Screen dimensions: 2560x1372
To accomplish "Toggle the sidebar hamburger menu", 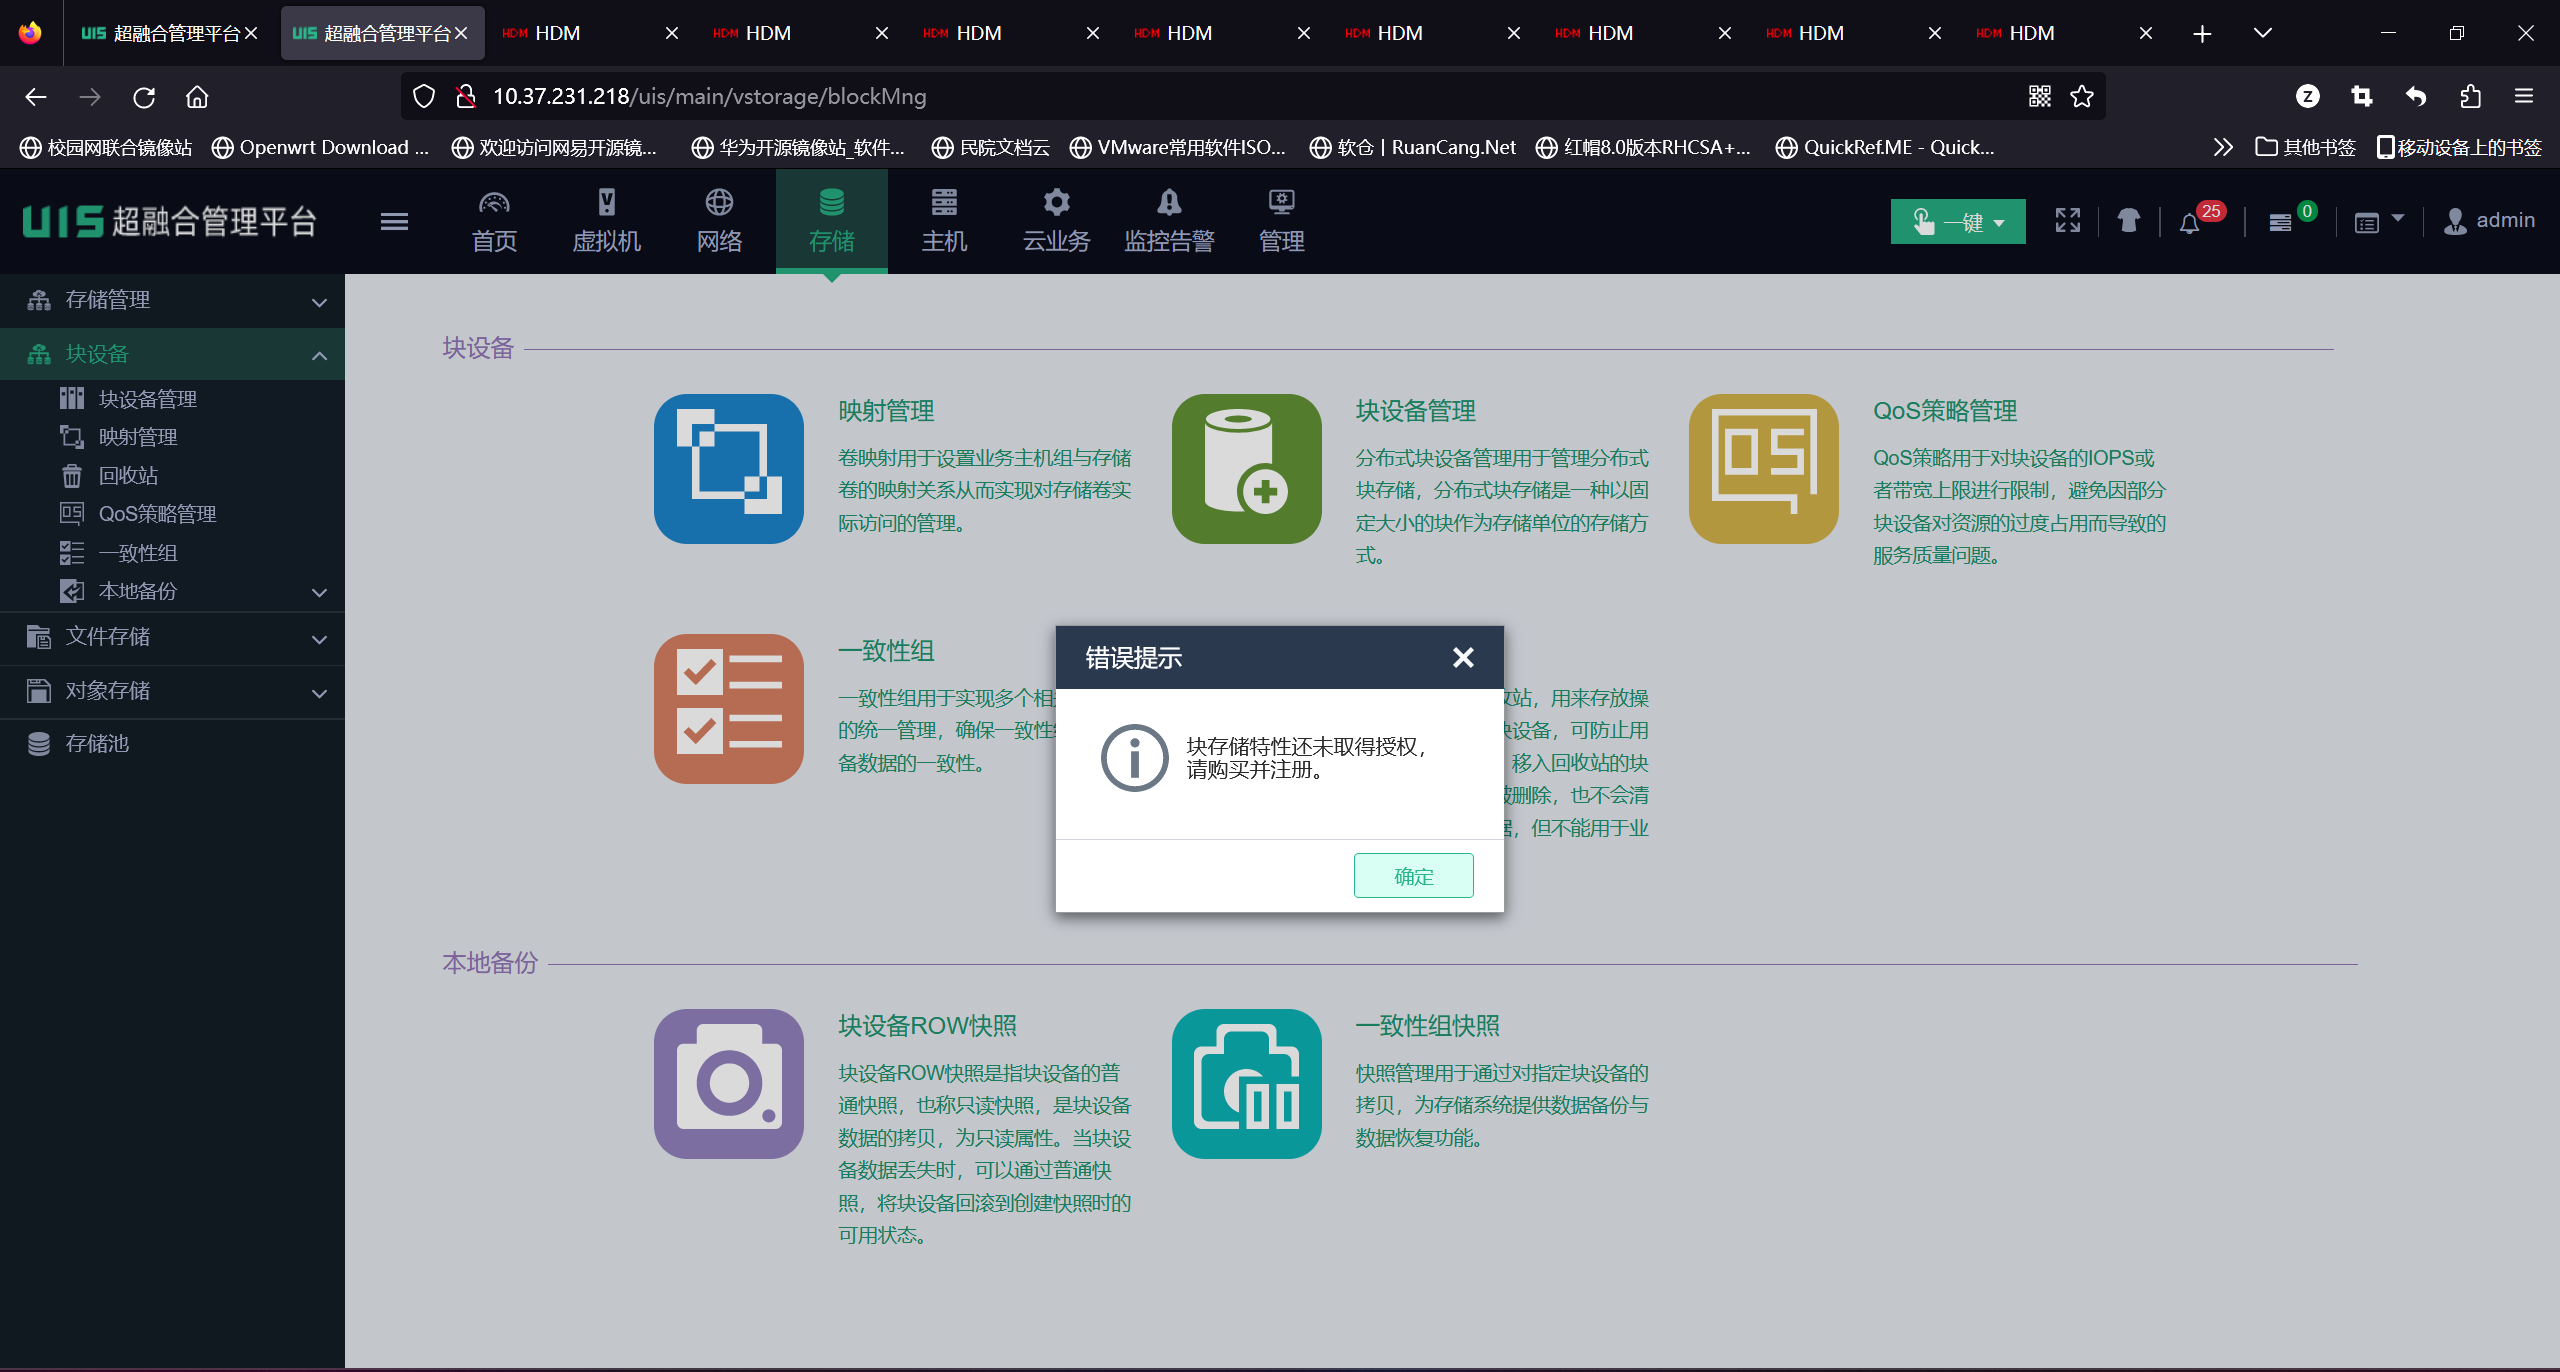I will [394, 221].
